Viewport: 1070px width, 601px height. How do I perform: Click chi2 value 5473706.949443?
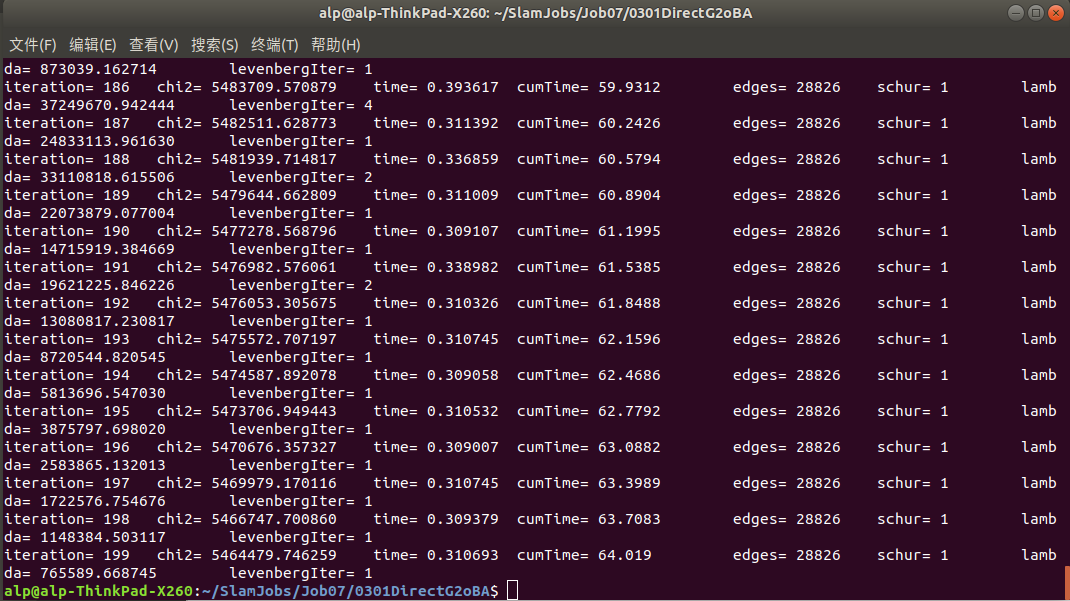[274, 411]
